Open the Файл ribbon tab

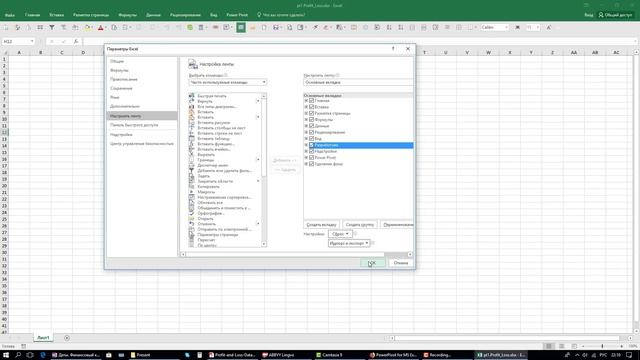click(x=10, y=15)
